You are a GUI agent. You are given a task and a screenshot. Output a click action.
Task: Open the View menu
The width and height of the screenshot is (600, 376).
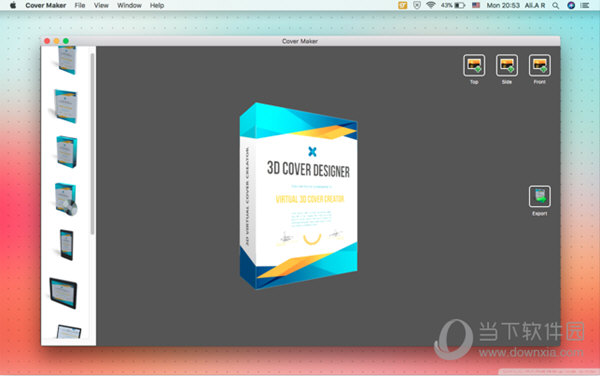tap(101, 5)
